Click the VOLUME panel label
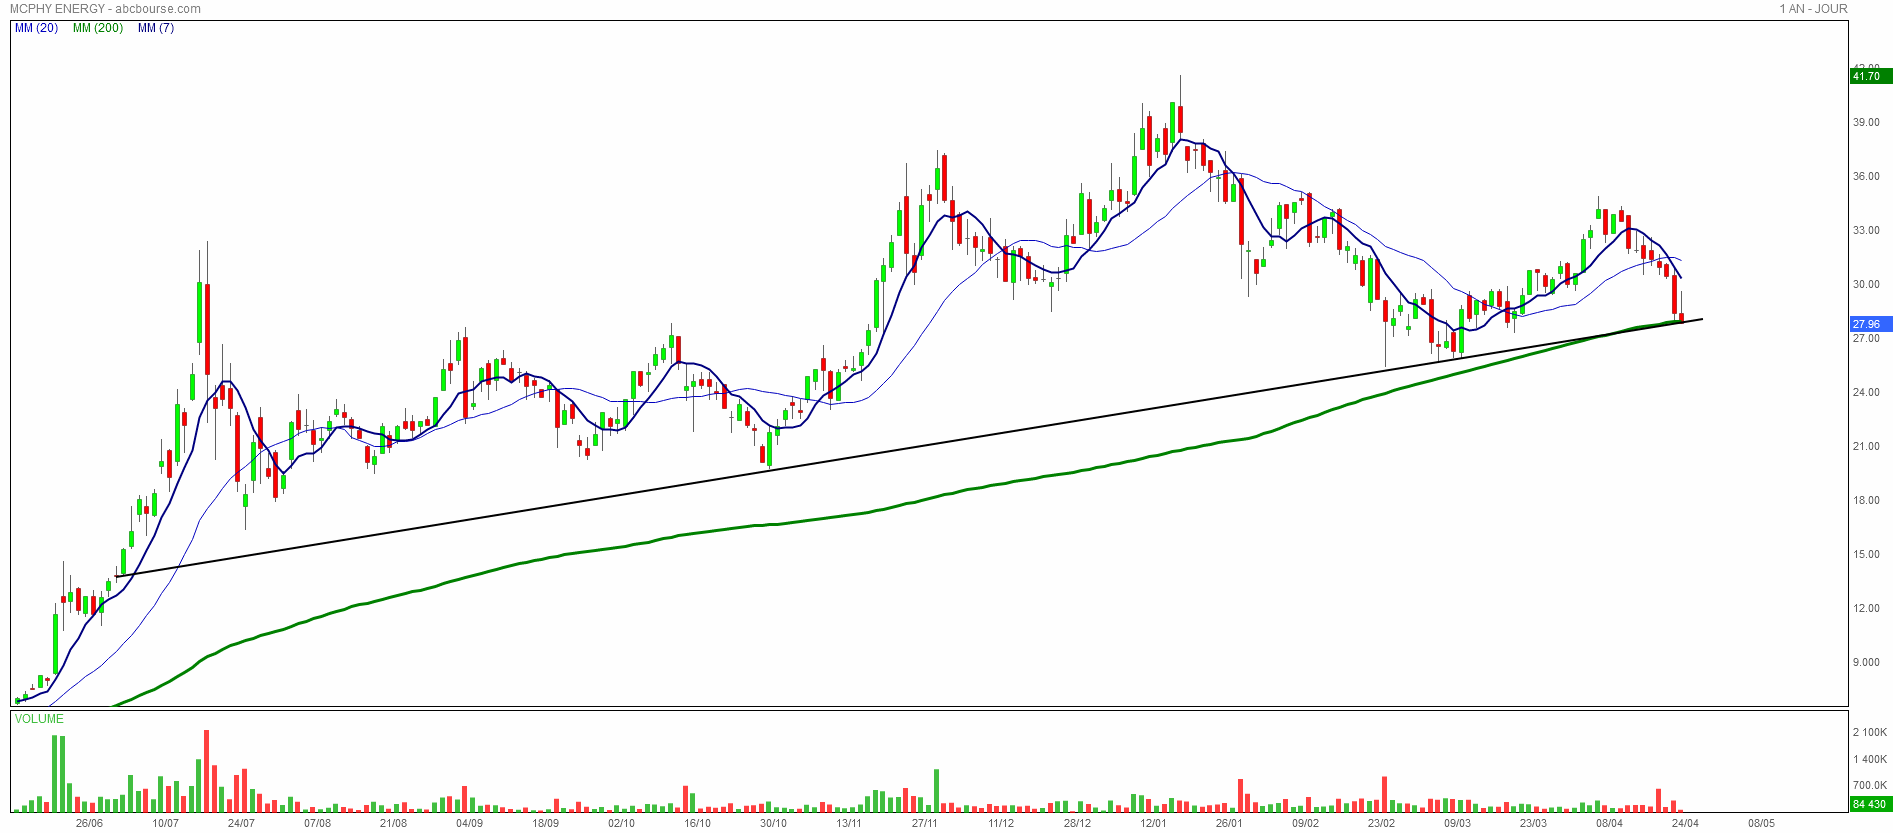Viewport: 1893px width, 833px height. click(39, 719)
